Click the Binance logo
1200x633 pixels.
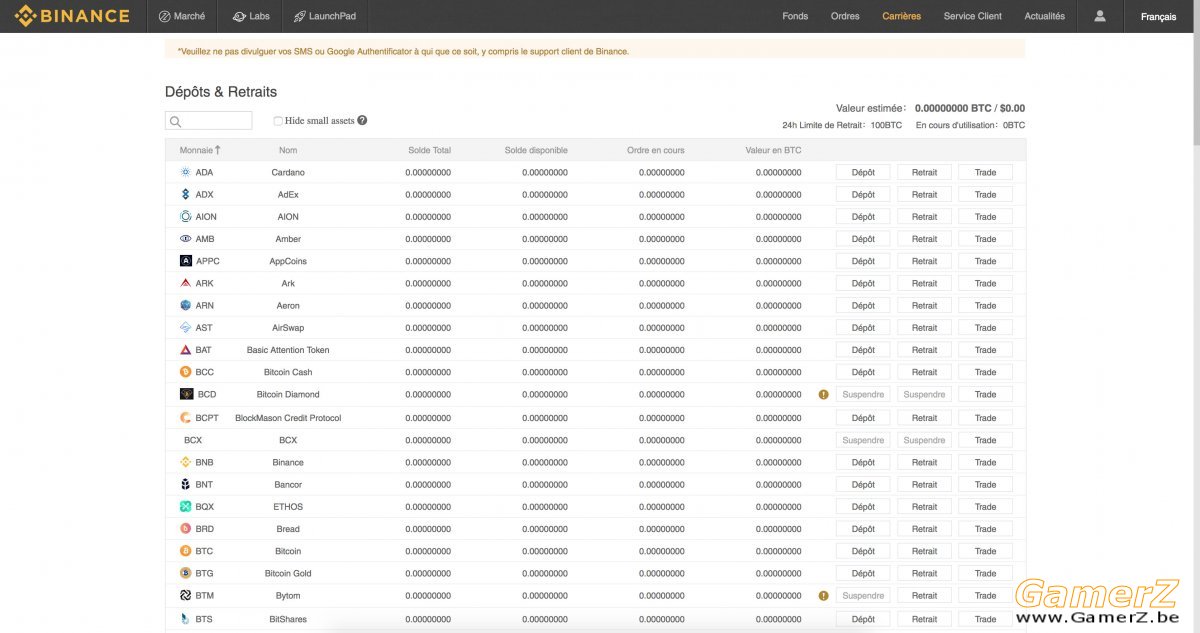(72, 16)
